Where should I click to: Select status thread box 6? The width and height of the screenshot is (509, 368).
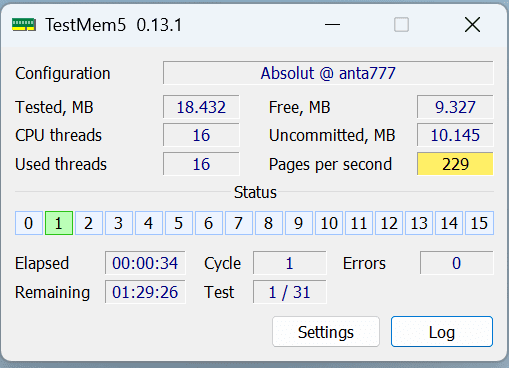(x=209, y=223)
